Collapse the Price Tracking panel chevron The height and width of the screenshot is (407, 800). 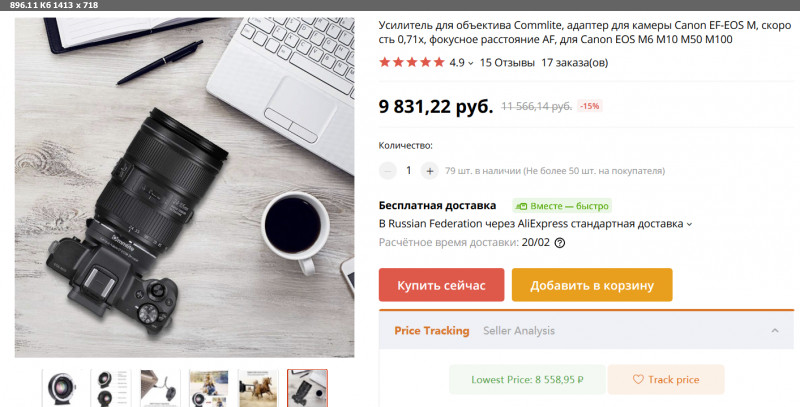click(774, 330)
